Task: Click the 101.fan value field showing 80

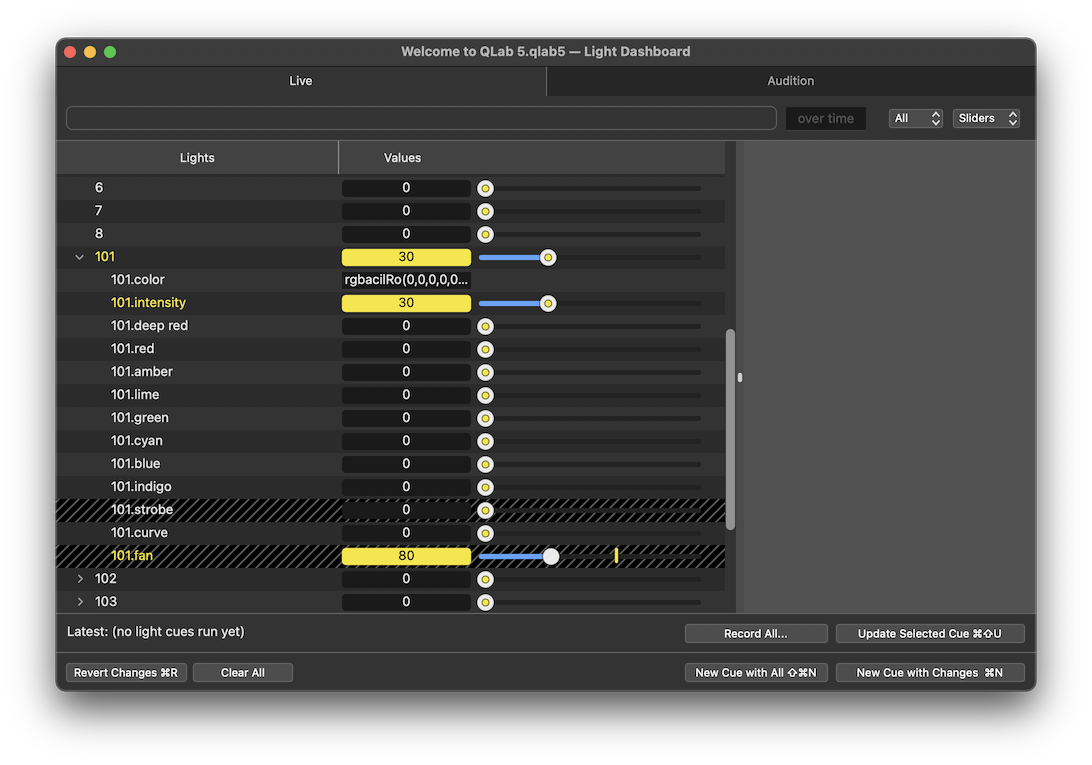Action: click(x=406, y=556)
